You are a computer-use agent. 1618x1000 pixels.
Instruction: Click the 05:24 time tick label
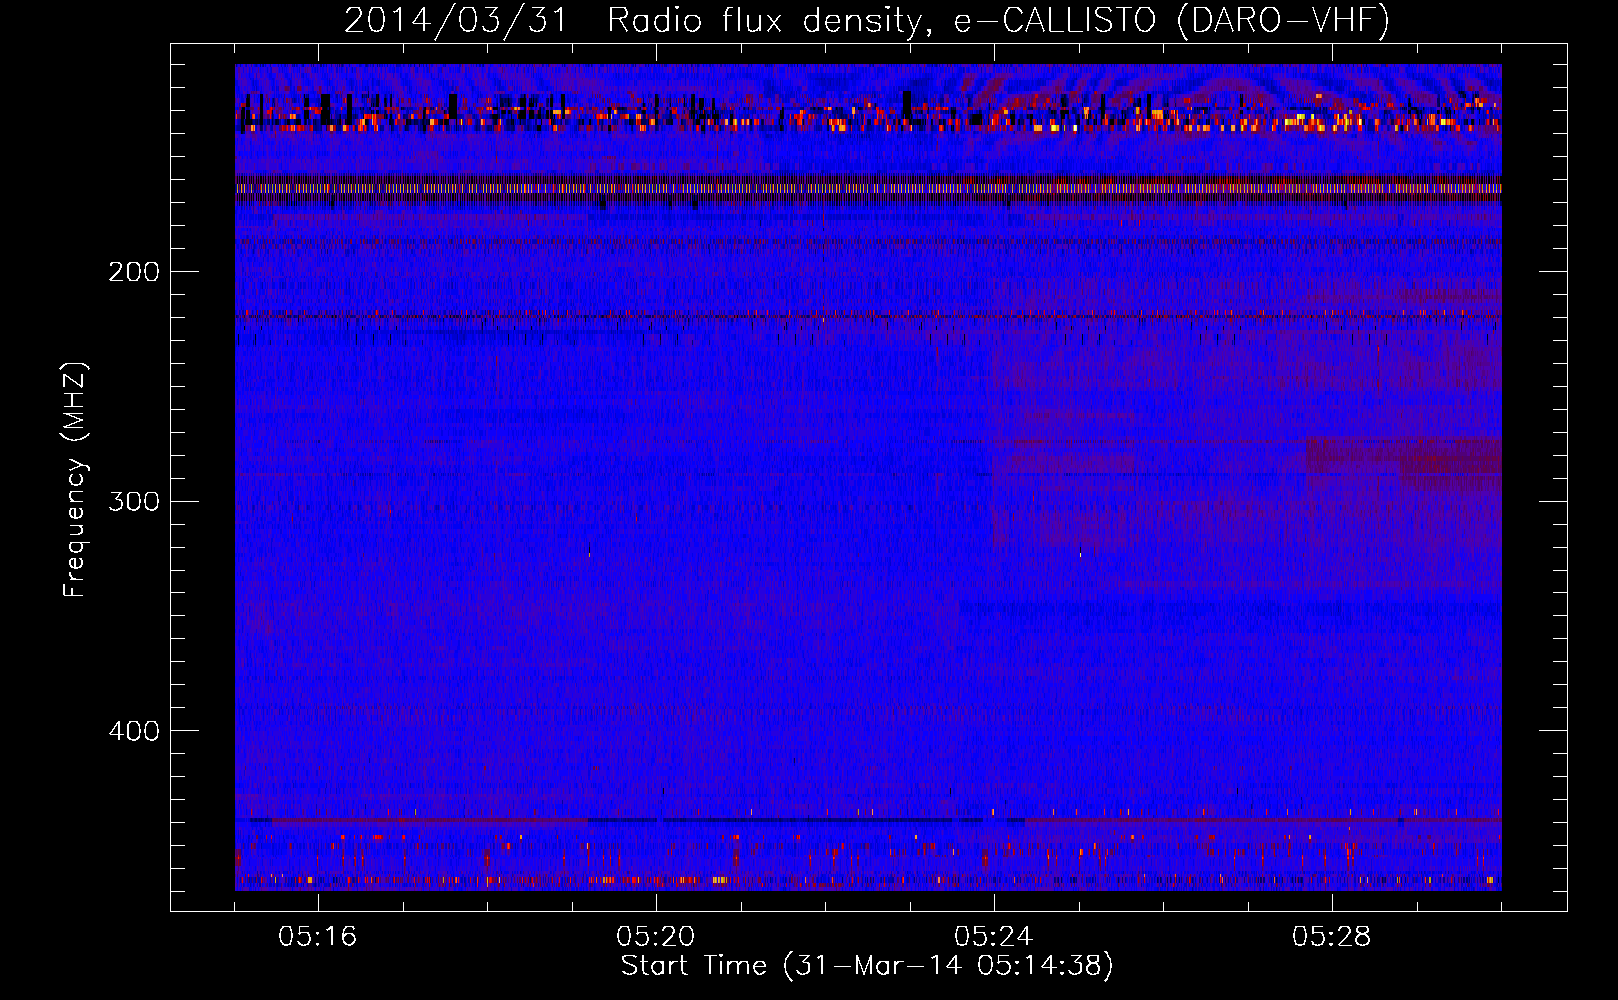pos(993,937)
